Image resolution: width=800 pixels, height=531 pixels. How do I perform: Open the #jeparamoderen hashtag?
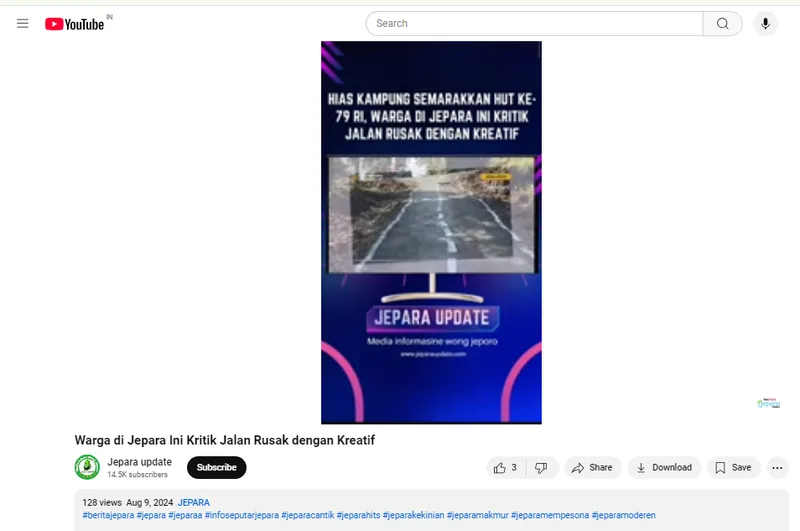[623, 515]
